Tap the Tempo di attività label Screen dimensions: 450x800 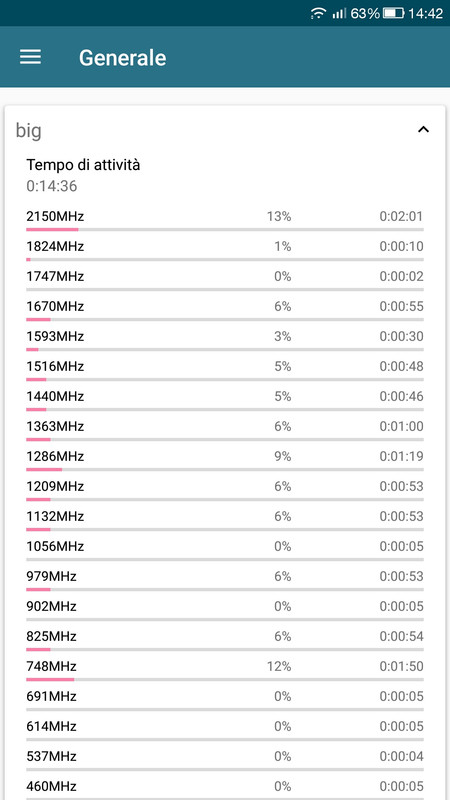(x=83, y=165)
